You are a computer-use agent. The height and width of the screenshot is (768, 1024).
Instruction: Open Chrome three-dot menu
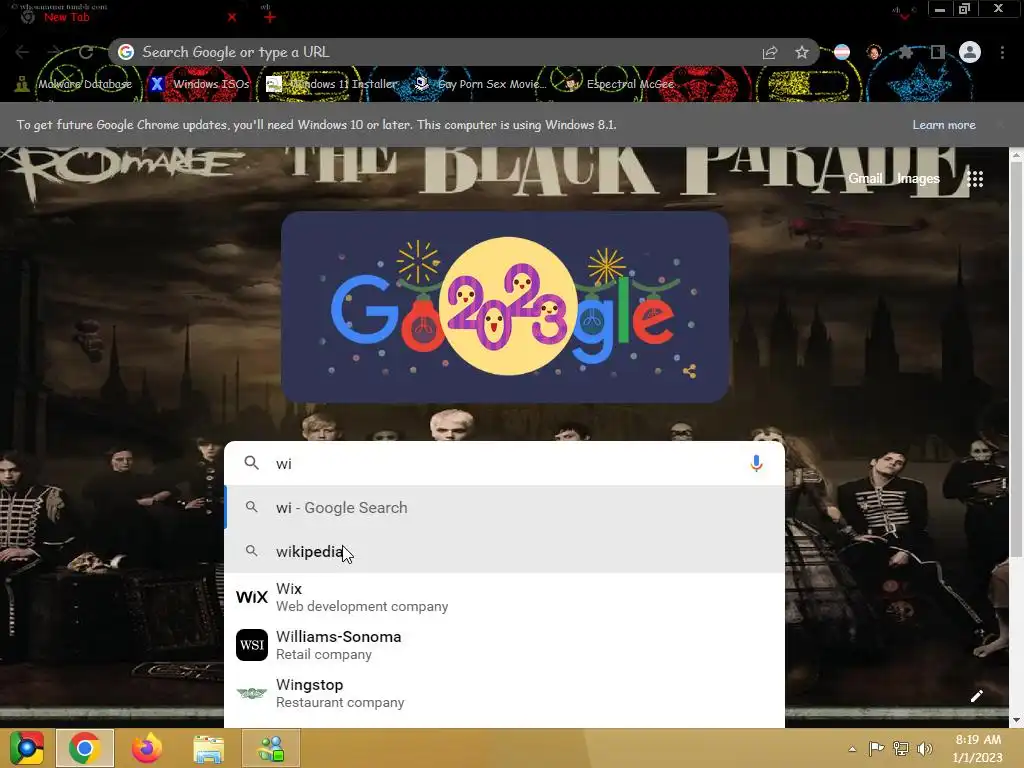tap(1002, 52)
